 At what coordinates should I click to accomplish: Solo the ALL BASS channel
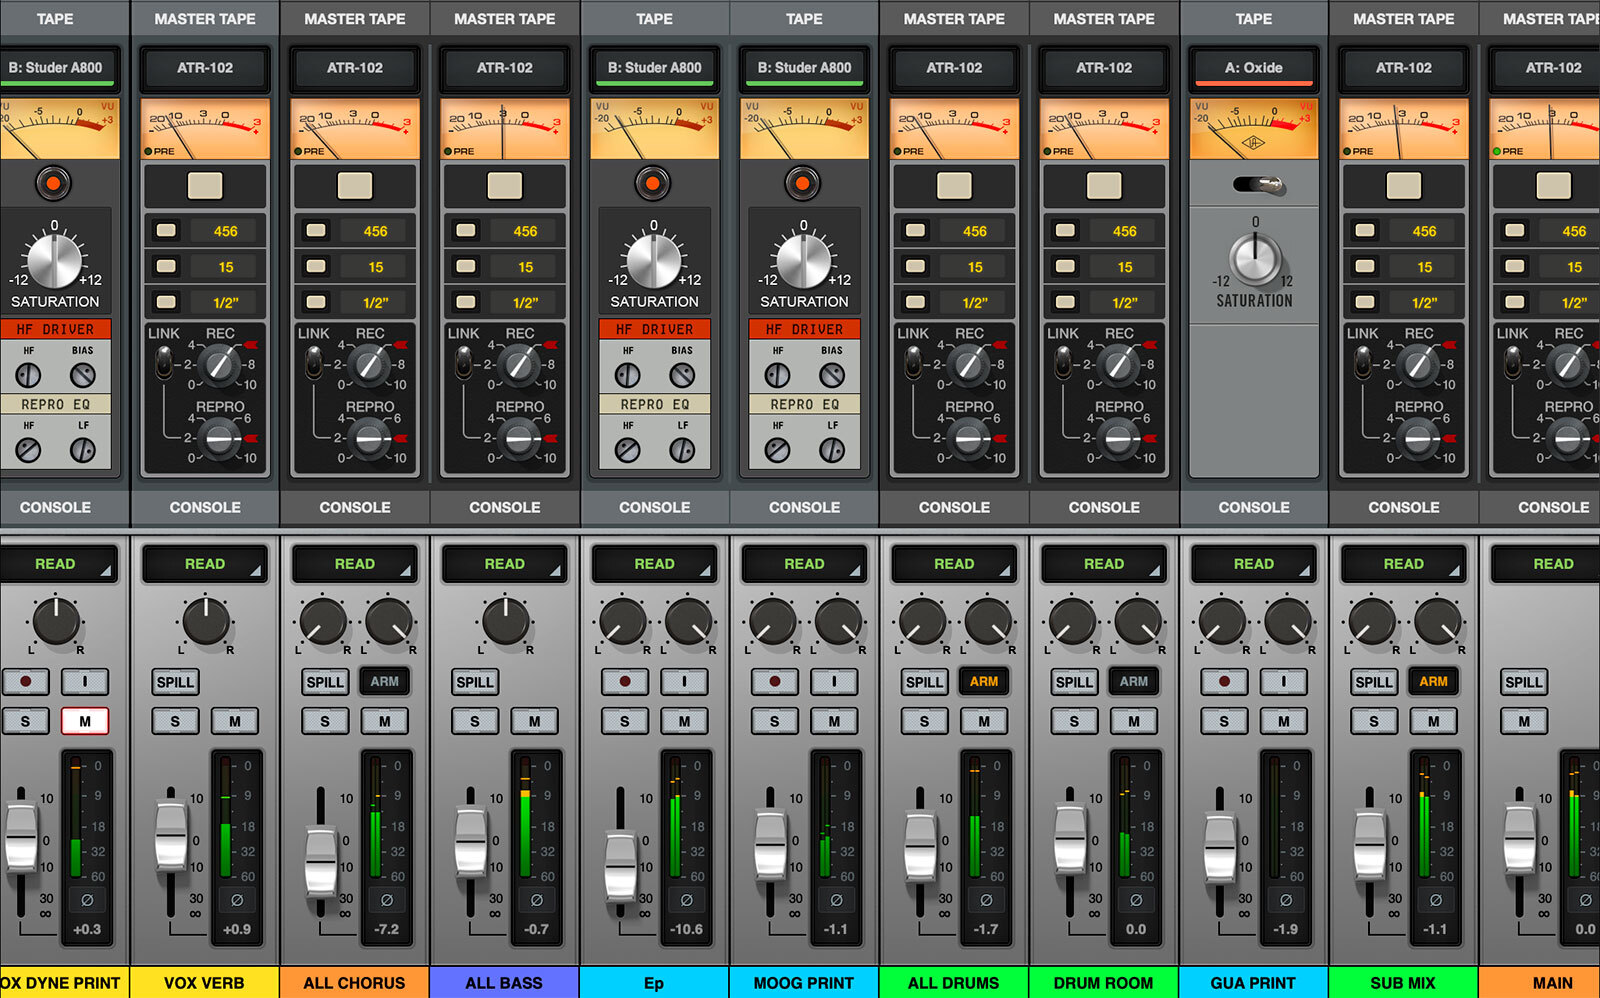(475, 721)
